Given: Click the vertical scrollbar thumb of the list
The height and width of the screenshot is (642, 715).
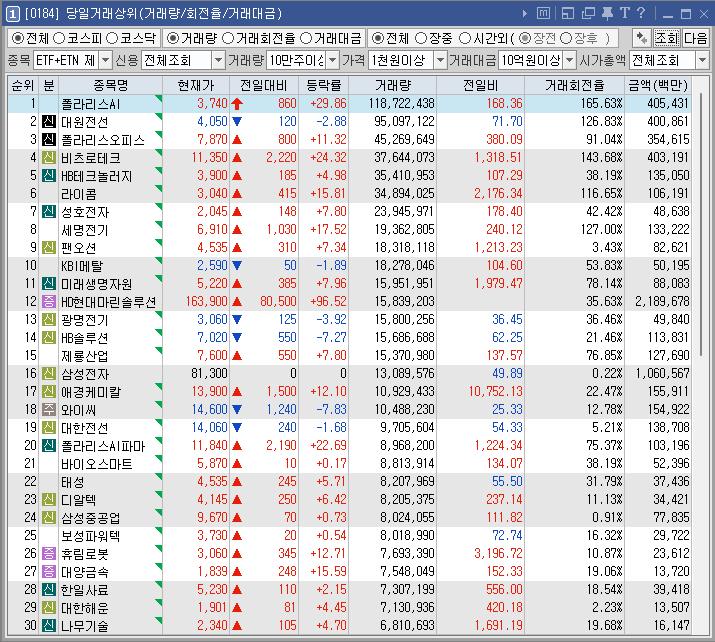Looking at the screenshot, I should (x=701, y=223).
